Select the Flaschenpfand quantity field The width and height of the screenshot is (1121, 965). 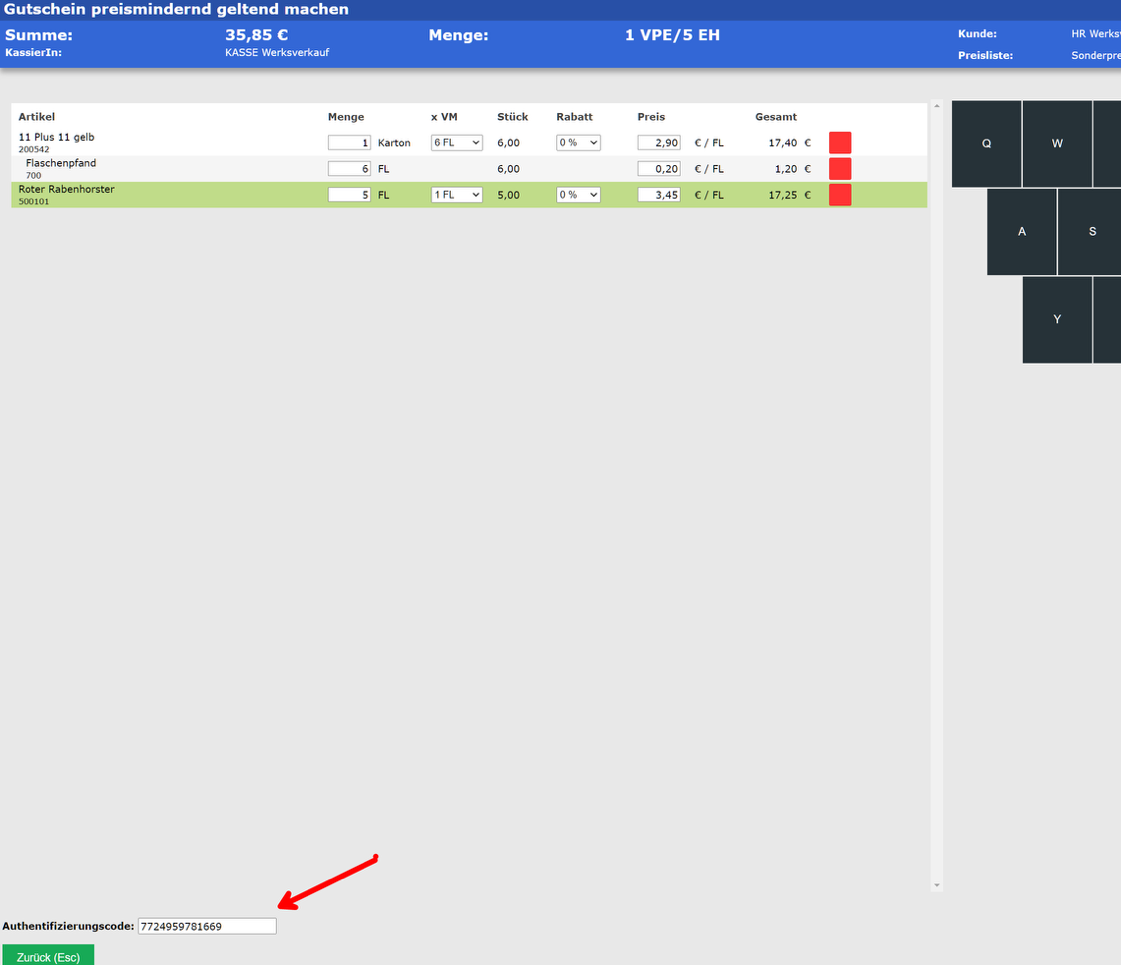(350, 169)
